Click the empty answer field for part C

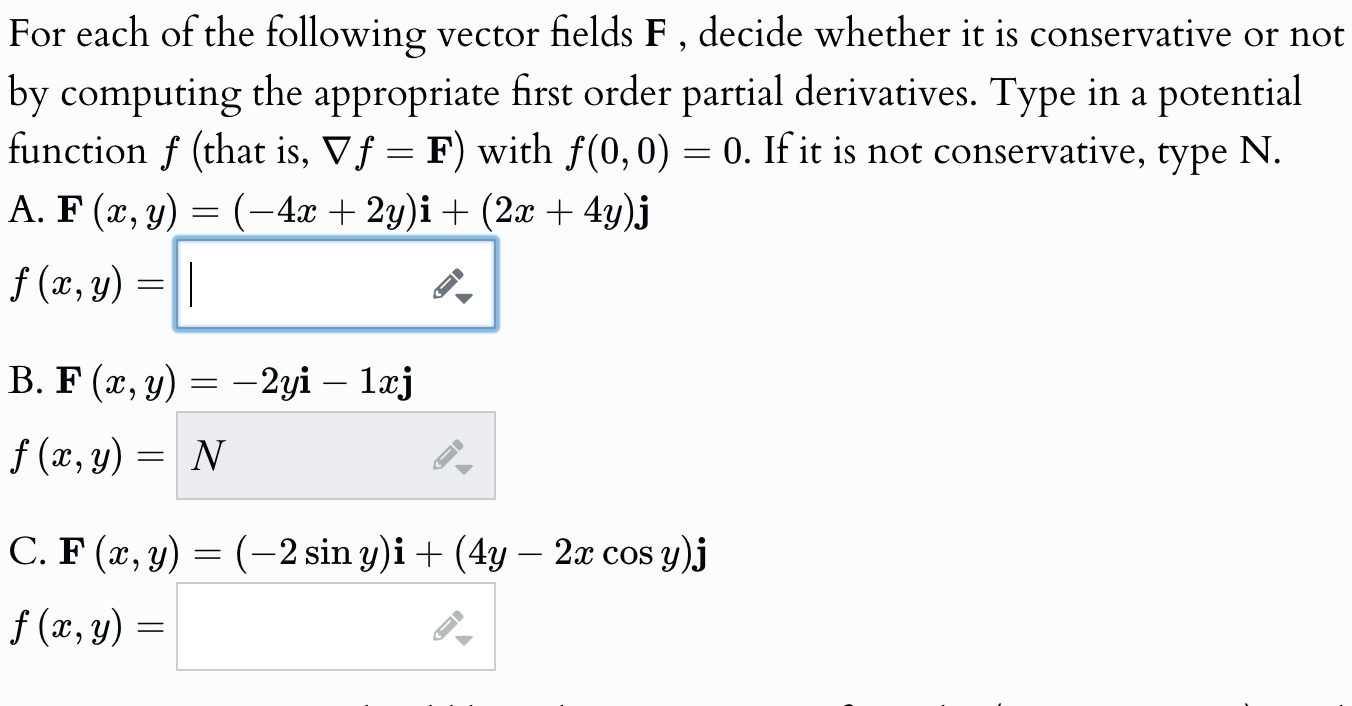tap(336, 627)
